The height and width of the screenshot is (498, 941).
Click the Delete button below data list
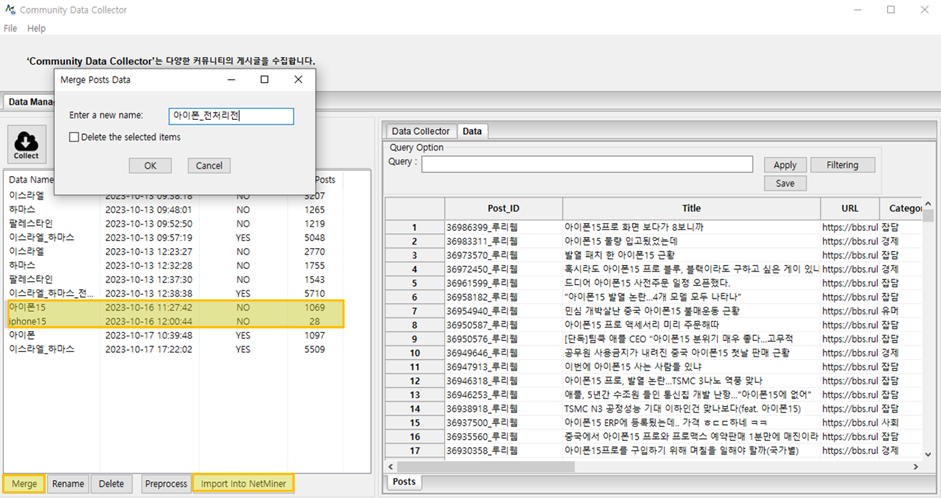[x=111, y=484]
